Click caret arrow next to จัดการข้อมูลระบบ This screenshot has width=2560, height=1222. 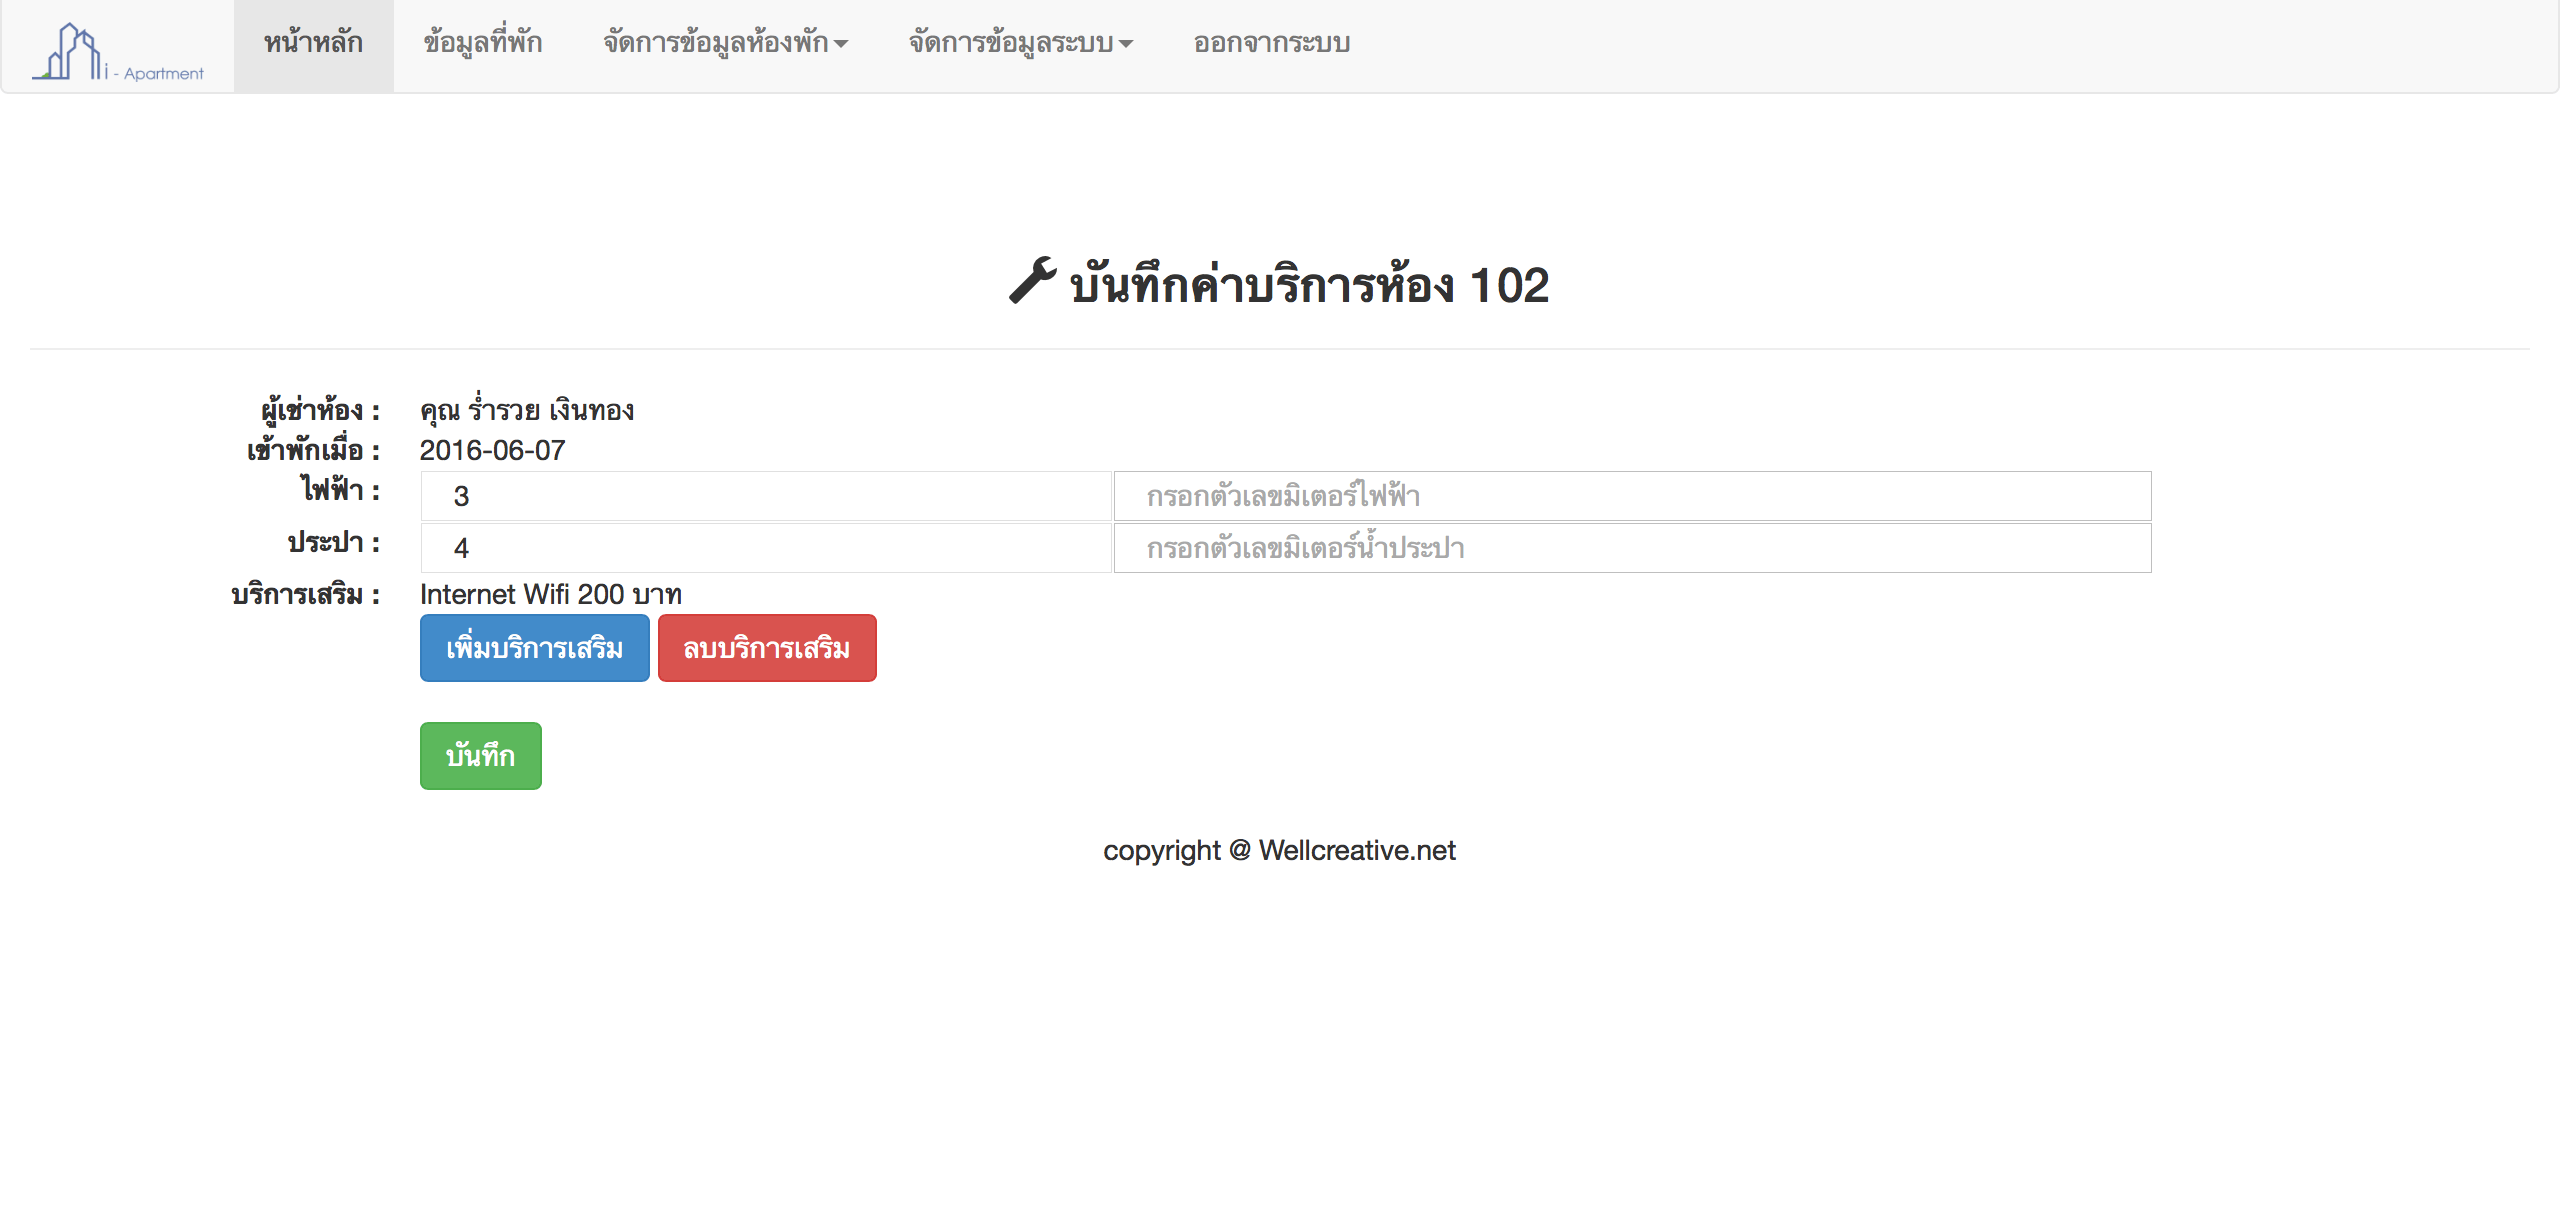(1126, 44)
